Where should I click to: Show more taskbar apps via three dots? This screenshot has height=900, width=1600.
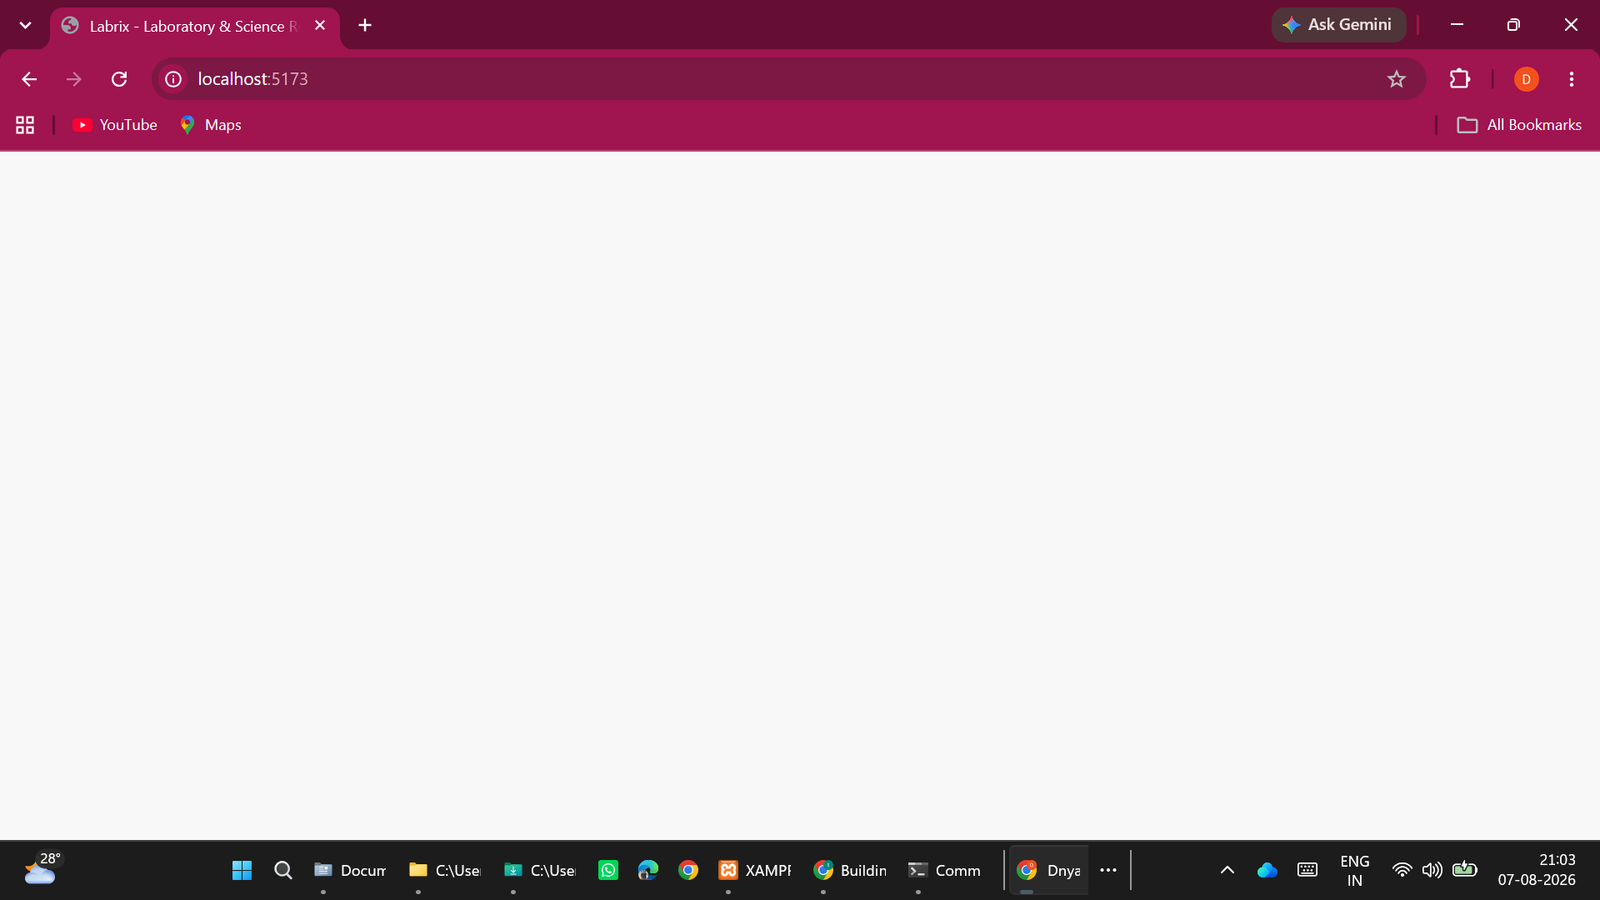coord(1108,870)
